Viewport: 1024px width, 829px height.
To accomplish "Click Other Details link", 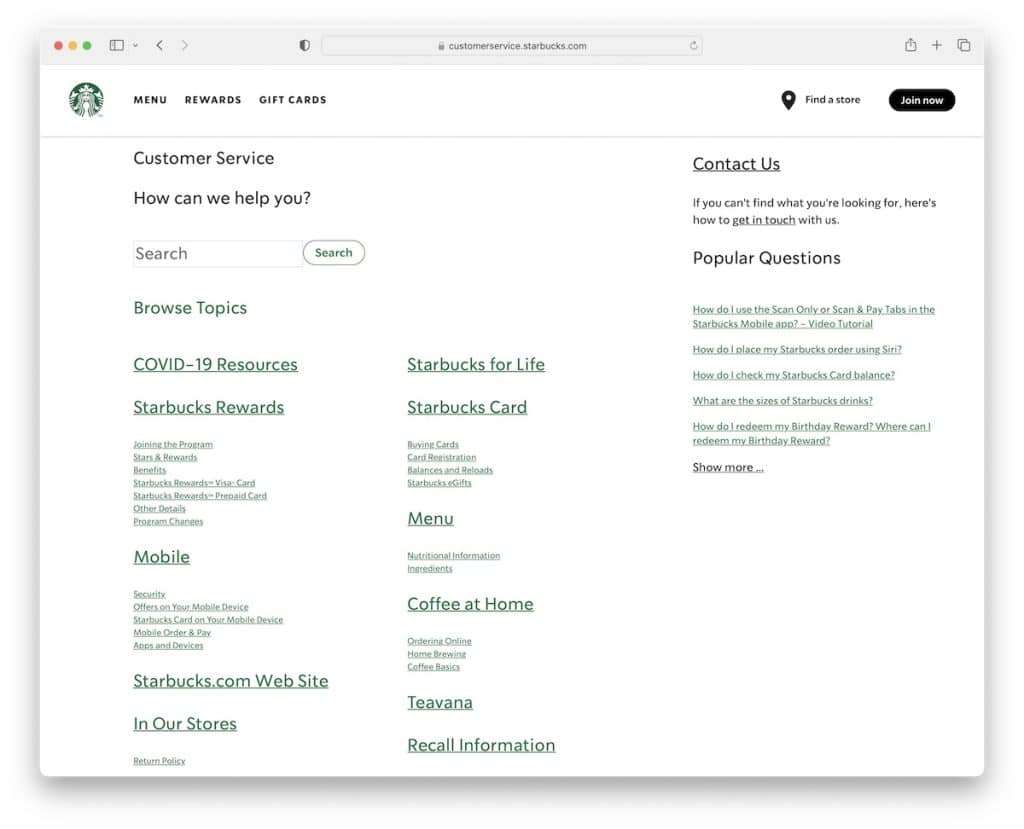I will tap(159, 509).
